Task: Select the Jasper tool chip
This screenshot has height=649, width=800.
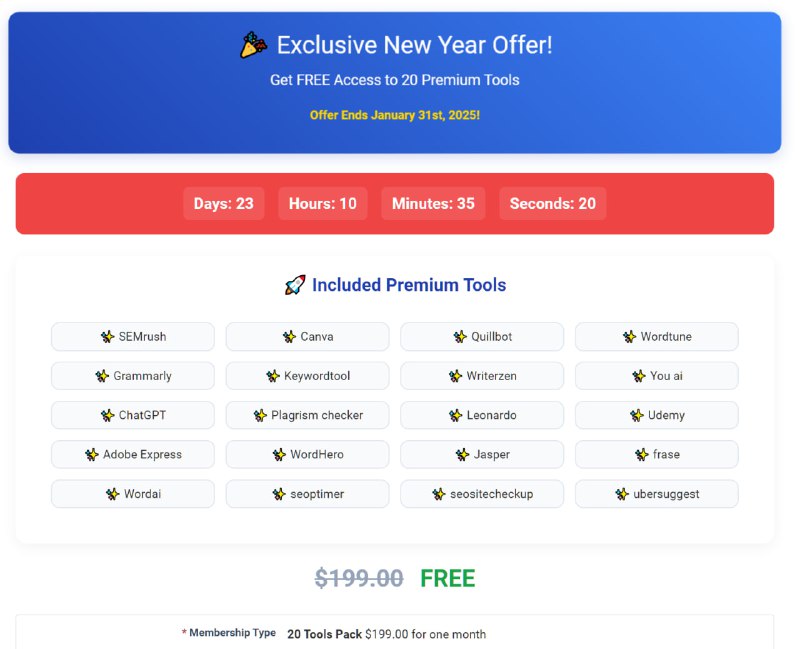Action: 482,455
